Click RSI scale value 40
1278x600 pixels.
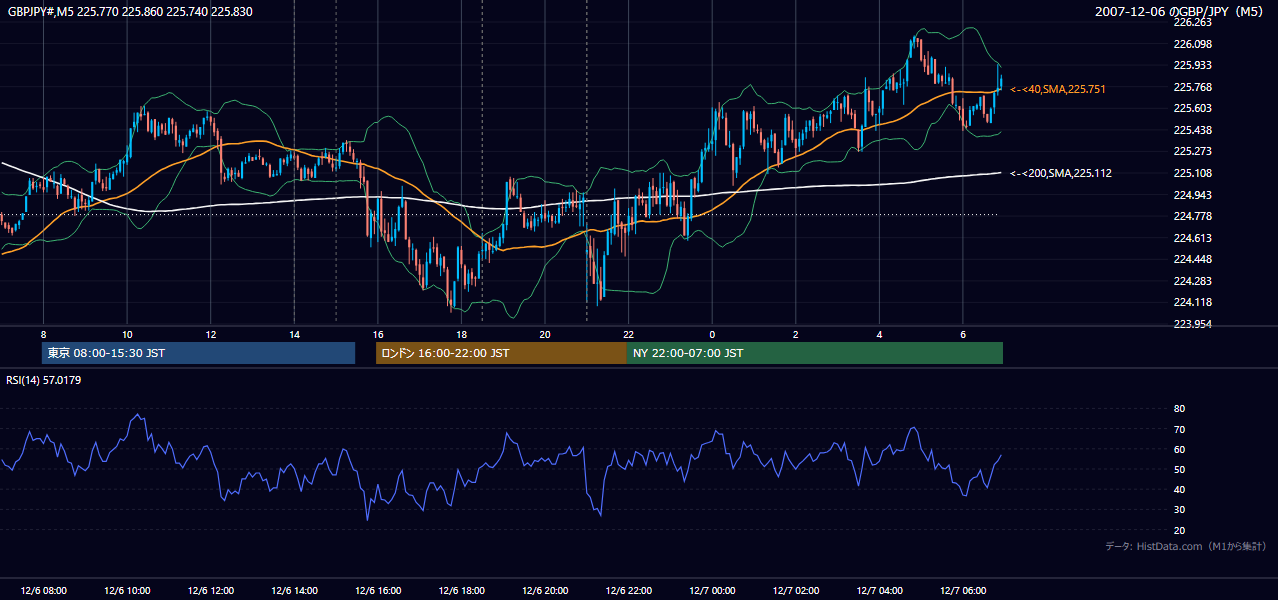(1179, 489)
